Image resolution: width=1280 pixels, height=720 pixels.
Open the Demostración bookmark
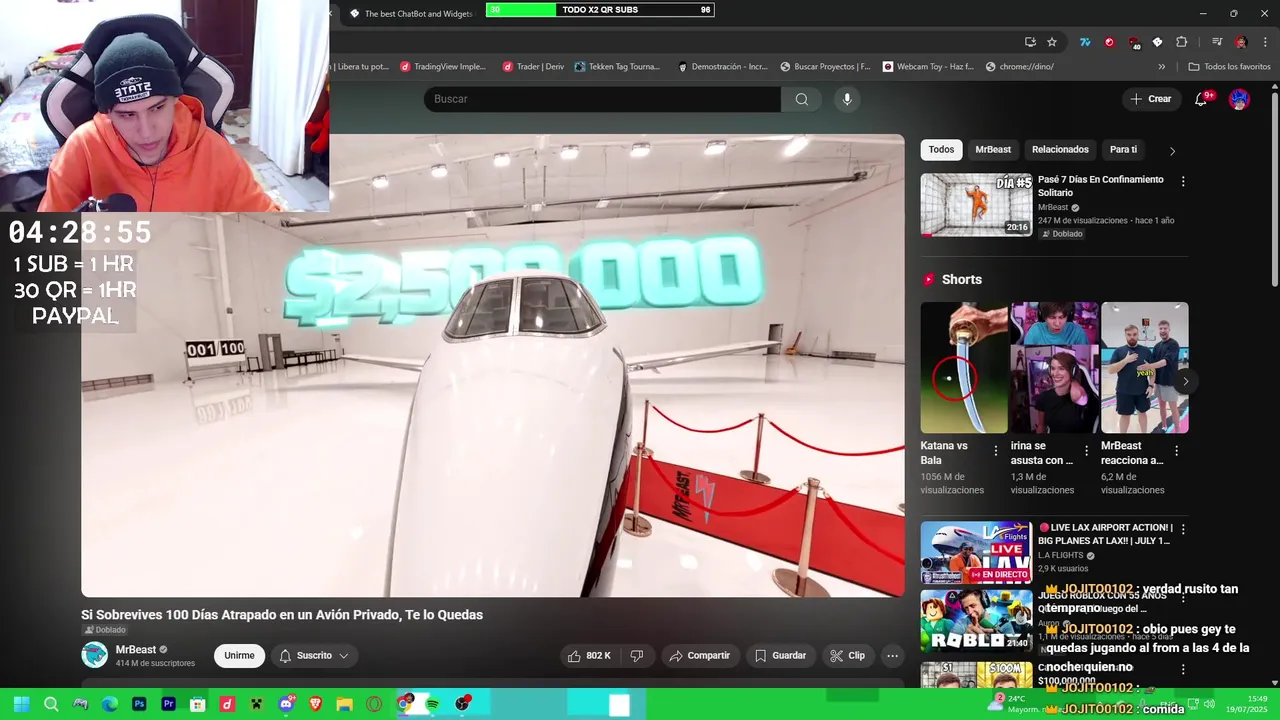point(723,67)
